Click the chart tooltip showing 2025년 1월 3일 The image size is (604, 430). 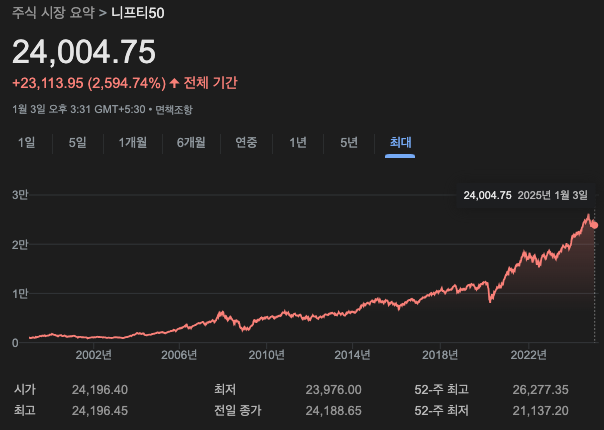(x=525, y=195)
